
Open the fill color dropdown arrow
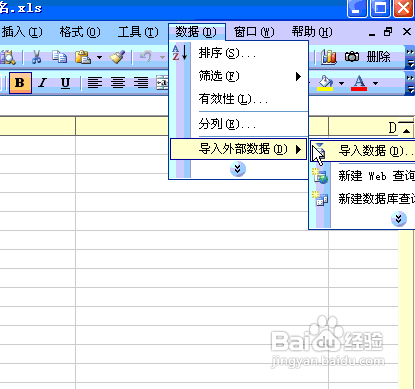tap(341, 83)
